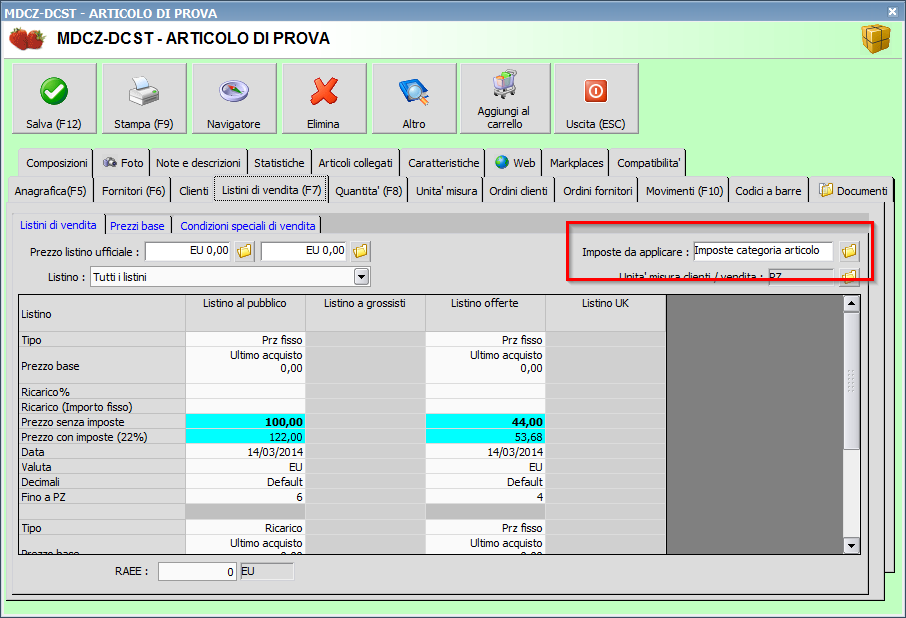The width and height of the screenshot is (906, 618).
Task: Click the strawberry article icon in header
Action: (x=27, y=39)
